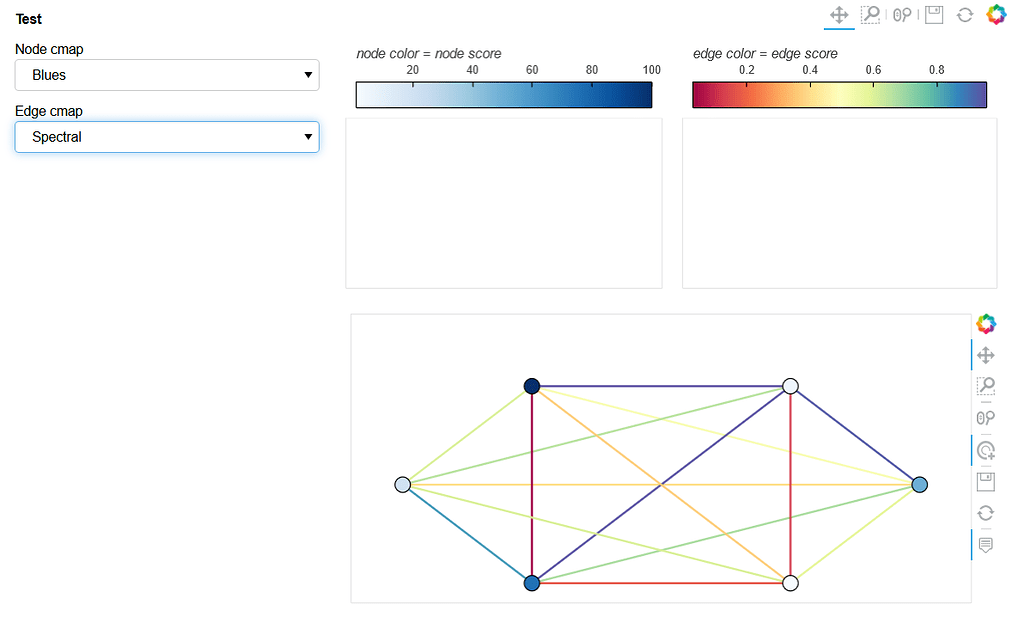This screenshot has width=1024, height=623.
Task: Click the Bokeh logo above the graph toolbar
Action: click(985, 323)
